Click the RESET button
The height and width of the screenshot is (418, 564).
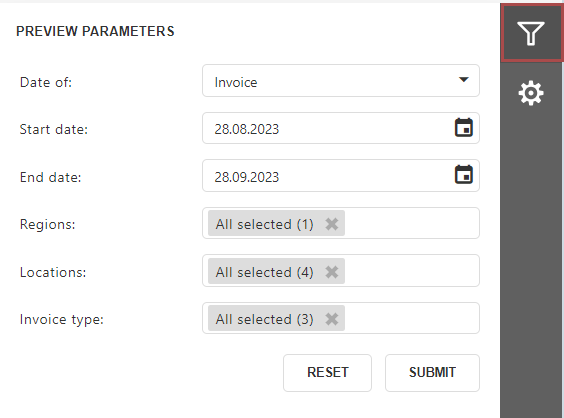(x=327, y=373)
